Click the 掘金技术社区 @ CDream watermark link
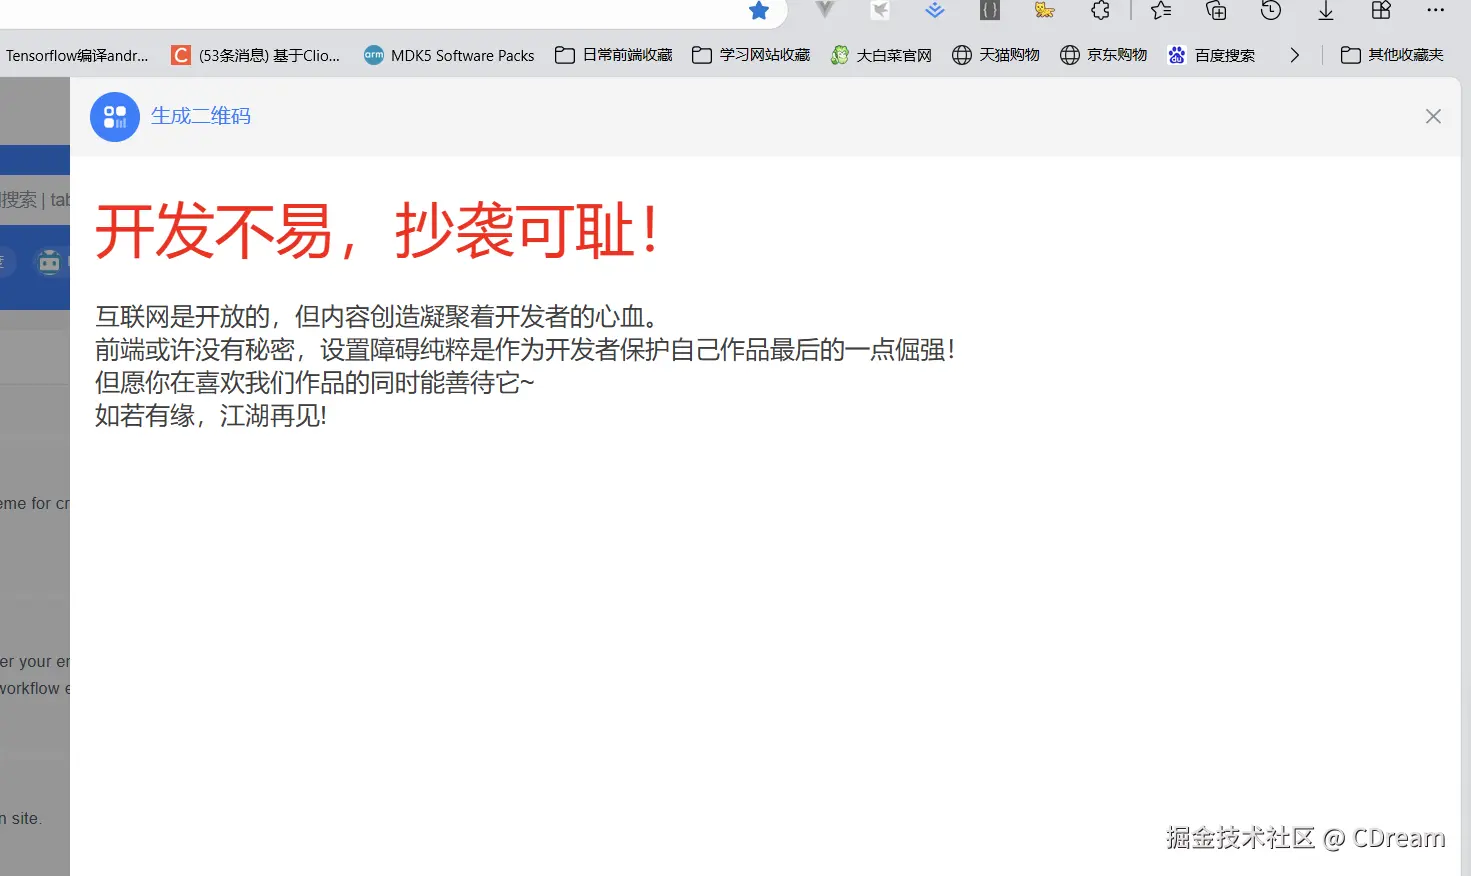This screenshot has height=876, width=1471. click(x=1304, y=838)
